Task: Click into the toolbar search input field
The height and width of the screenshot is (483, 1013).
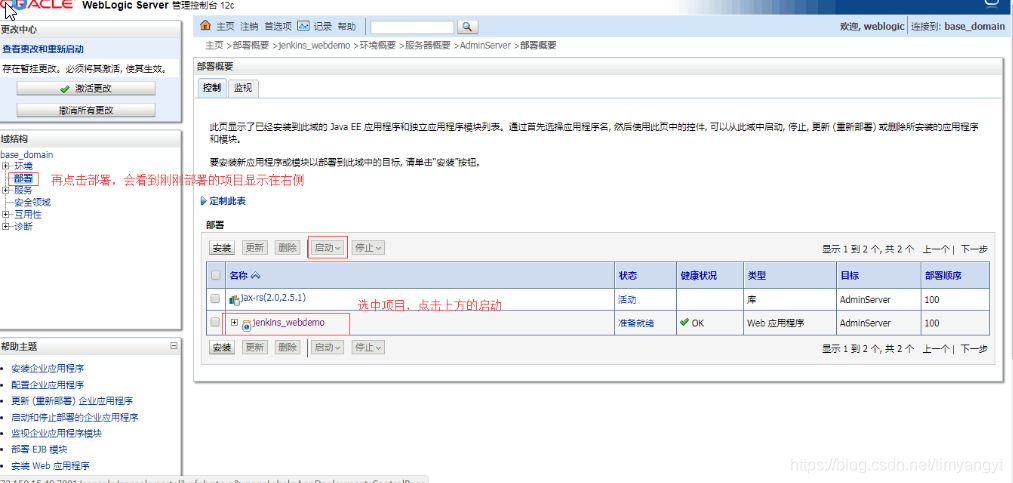Action: click(x=412, y=26)
